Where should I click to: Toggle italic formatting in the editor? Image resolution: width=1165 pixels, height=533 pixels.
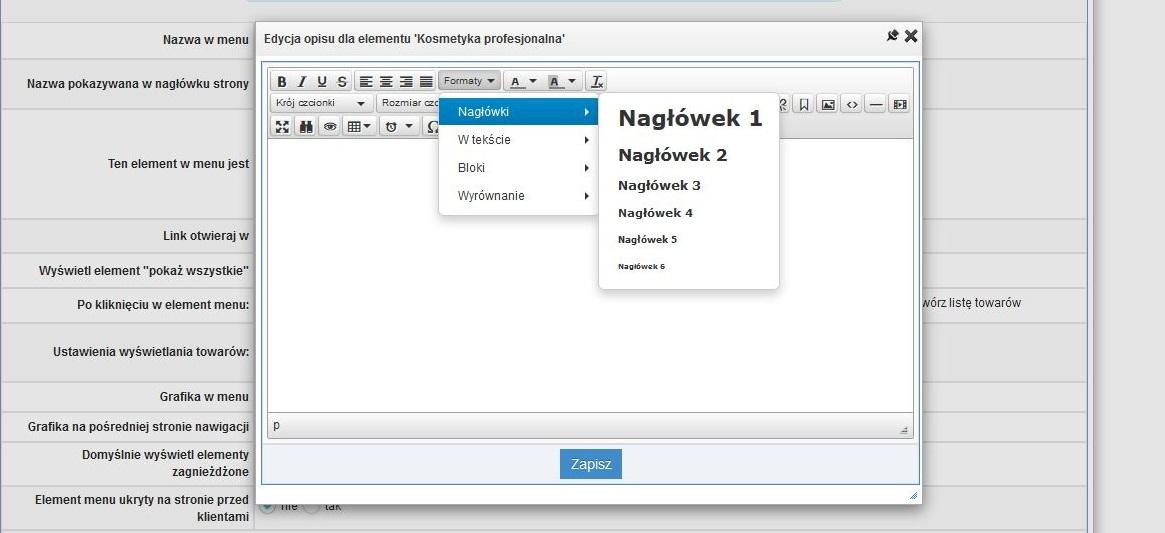[302, 82]
